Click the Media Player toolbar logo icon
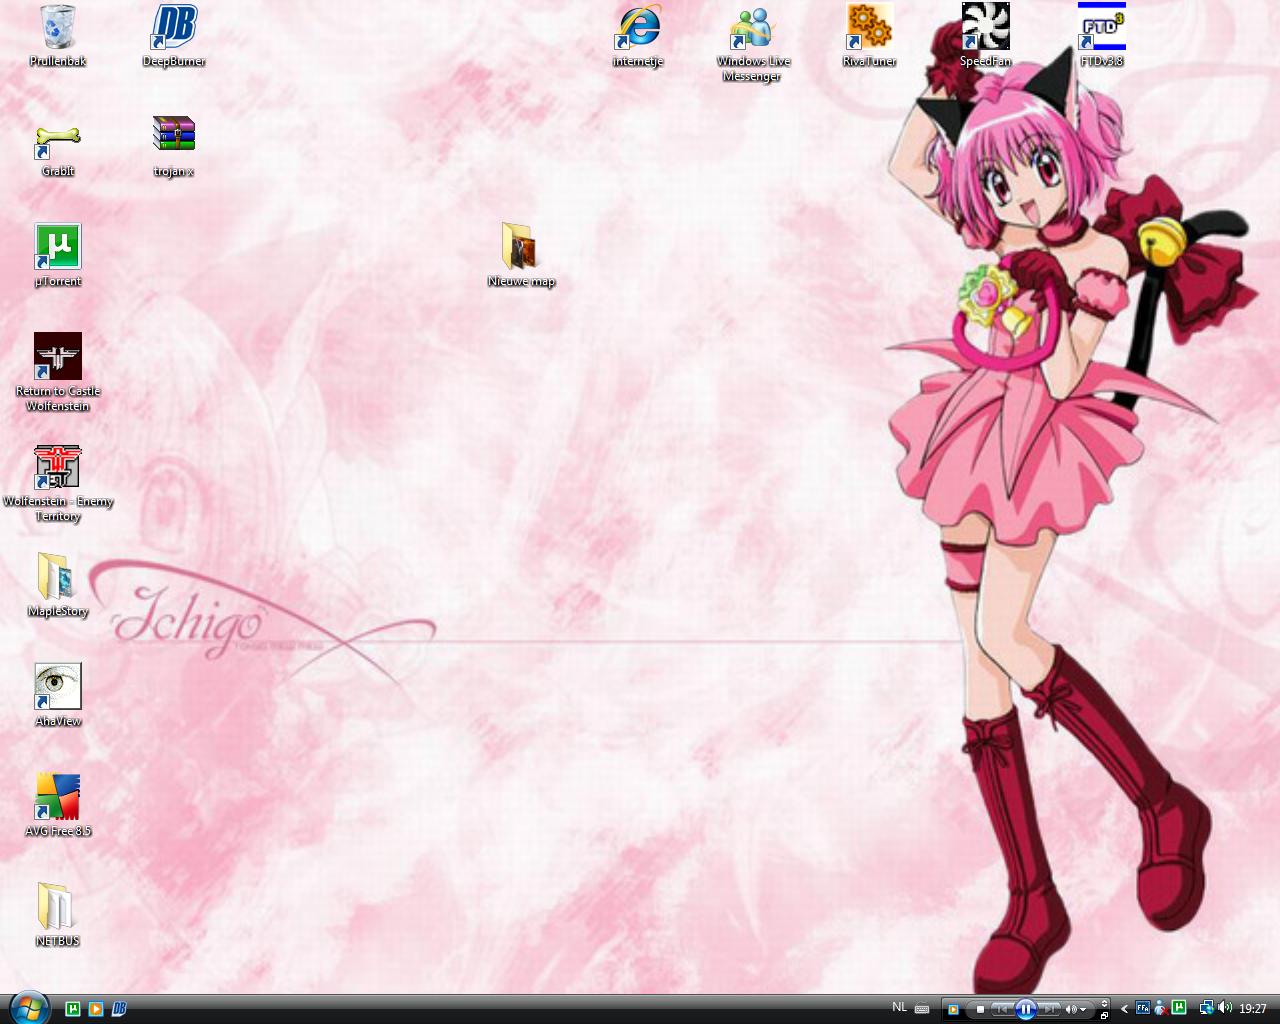The width and height of the screenshot is (1280, 1024). click(x=953, y=1009)
